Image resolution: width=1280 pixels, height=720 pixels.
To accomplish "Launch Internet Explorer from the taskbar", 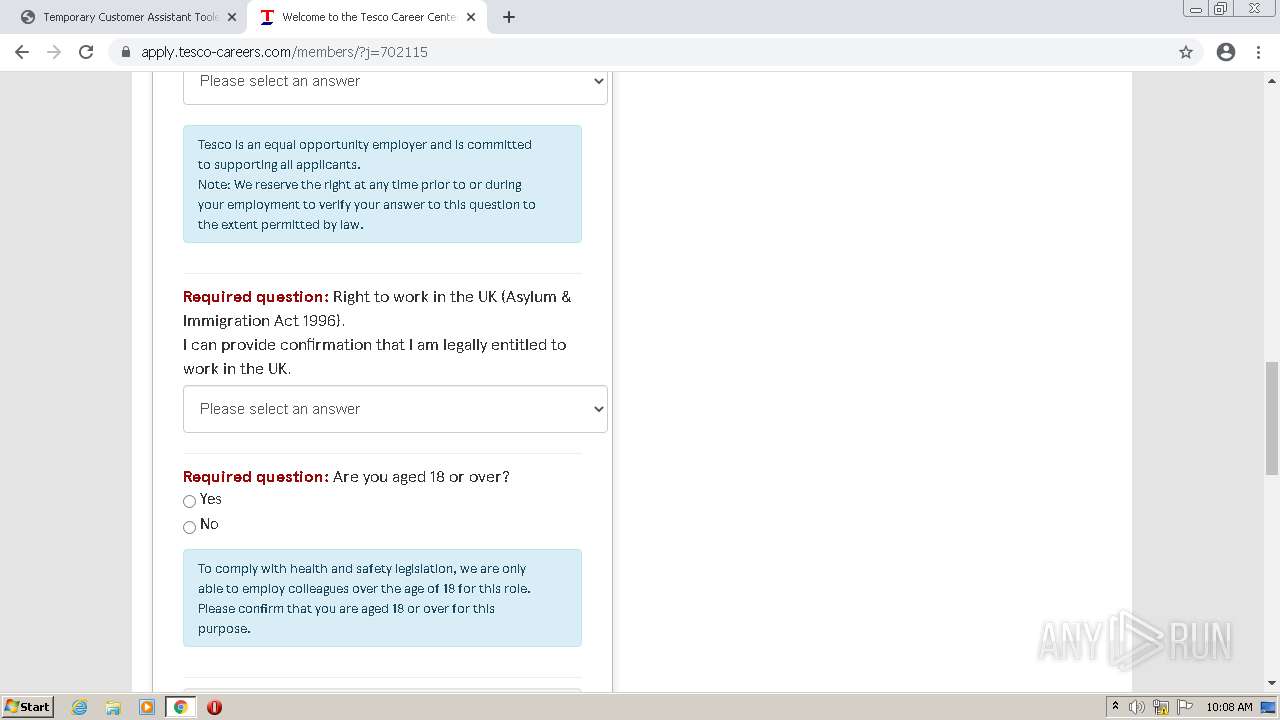I will pyautogui.click(x=80, y=707).
